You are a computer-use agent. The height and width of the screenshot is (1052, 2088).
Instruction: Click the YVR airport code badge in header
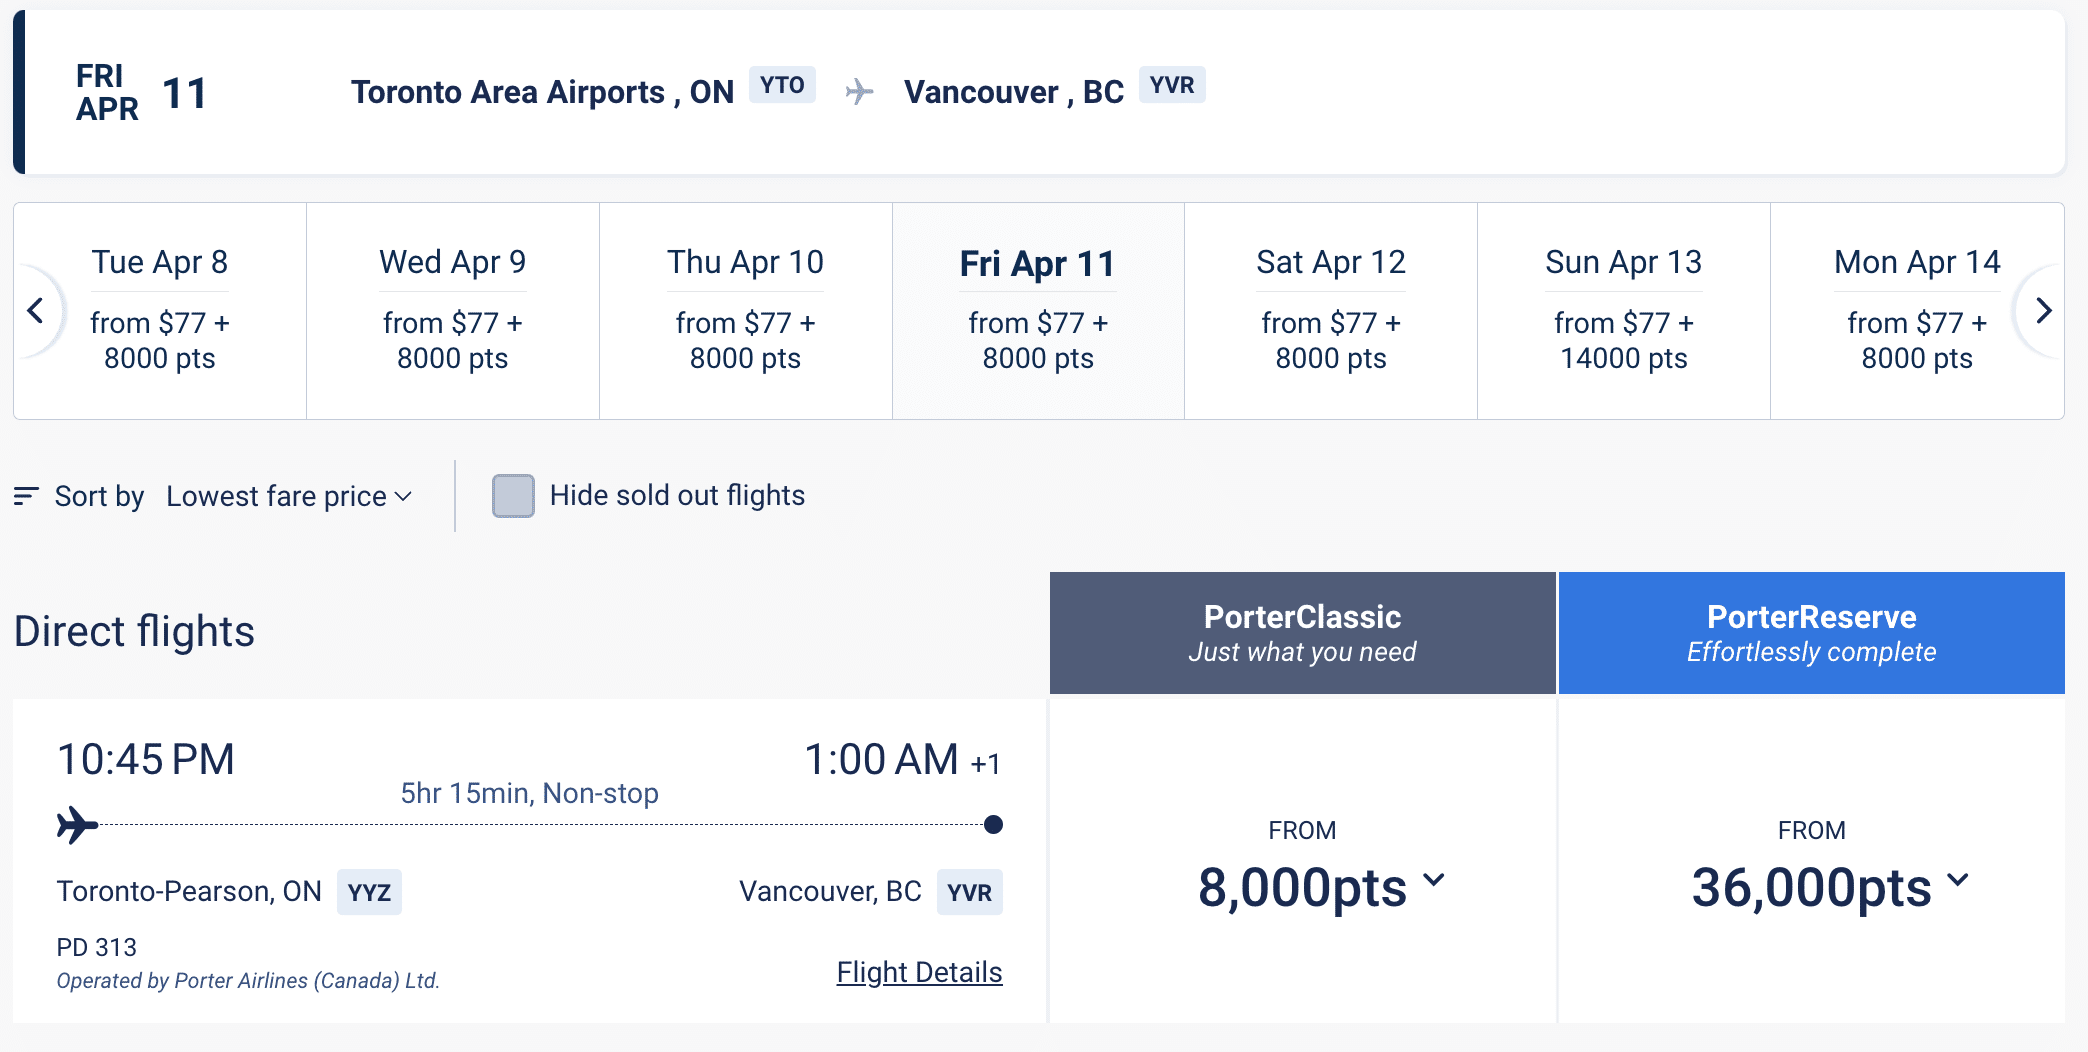(x=1172, y=85)
